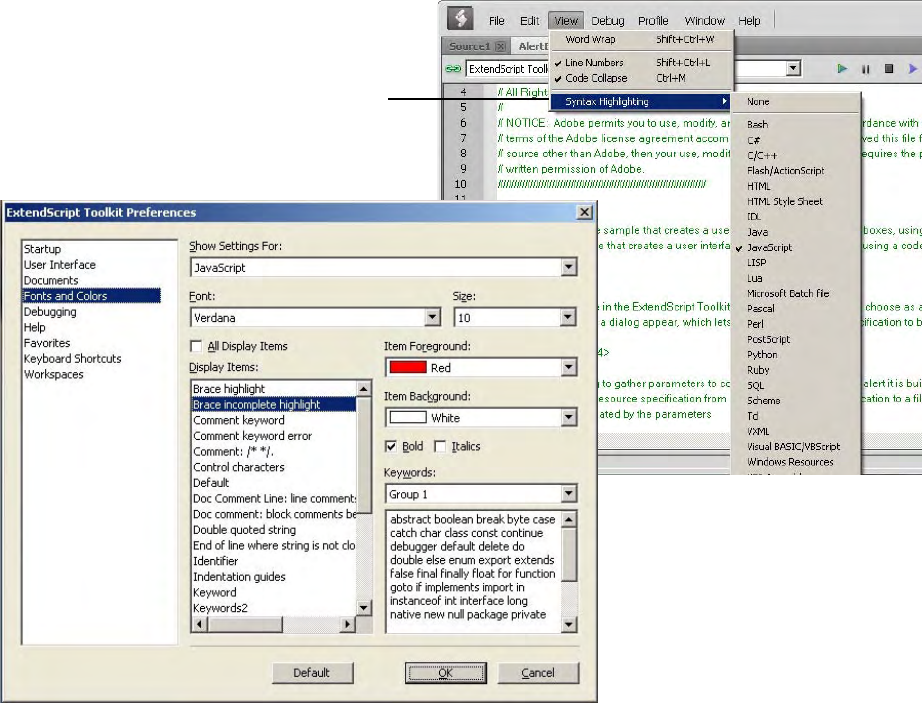The height and width of the screenshot is (703, 922).
Task: Toggle Code Collapse in View menu
Action: [x=641, y=78]
